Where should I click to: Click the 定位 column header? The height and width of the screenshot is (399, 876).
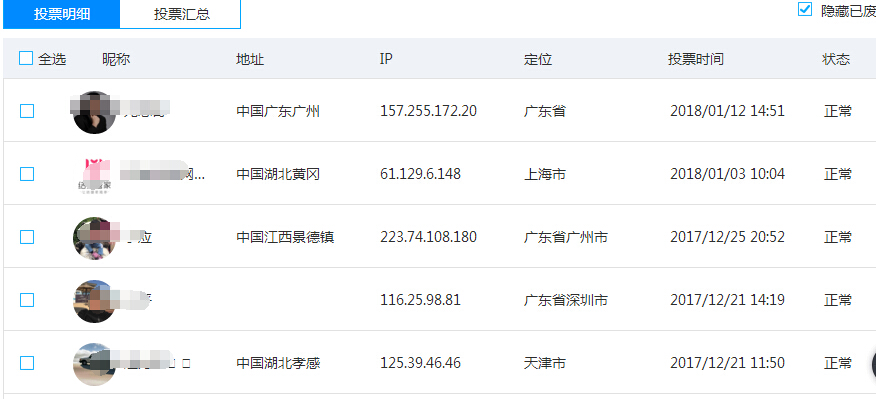[538, 59]
